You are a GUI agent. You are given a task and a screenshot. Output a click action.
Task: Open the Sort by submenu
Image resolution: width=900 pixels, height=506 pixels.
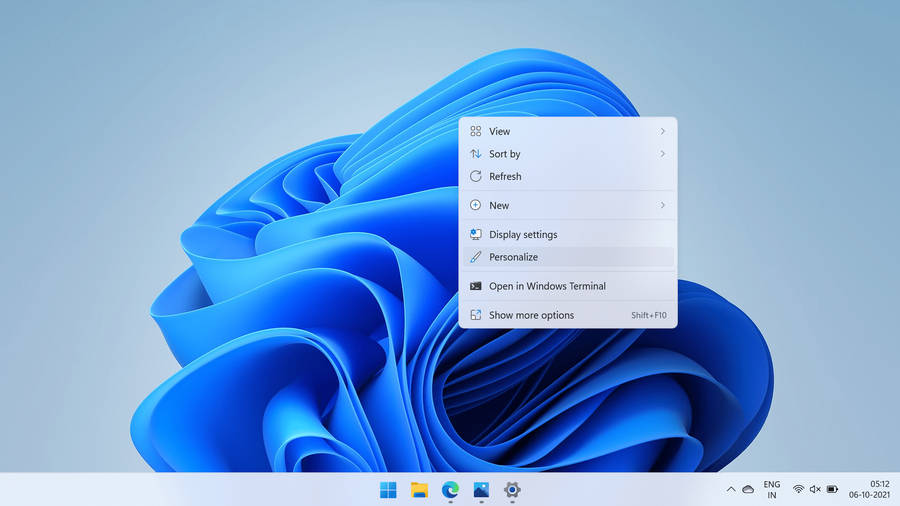(568, 154)
